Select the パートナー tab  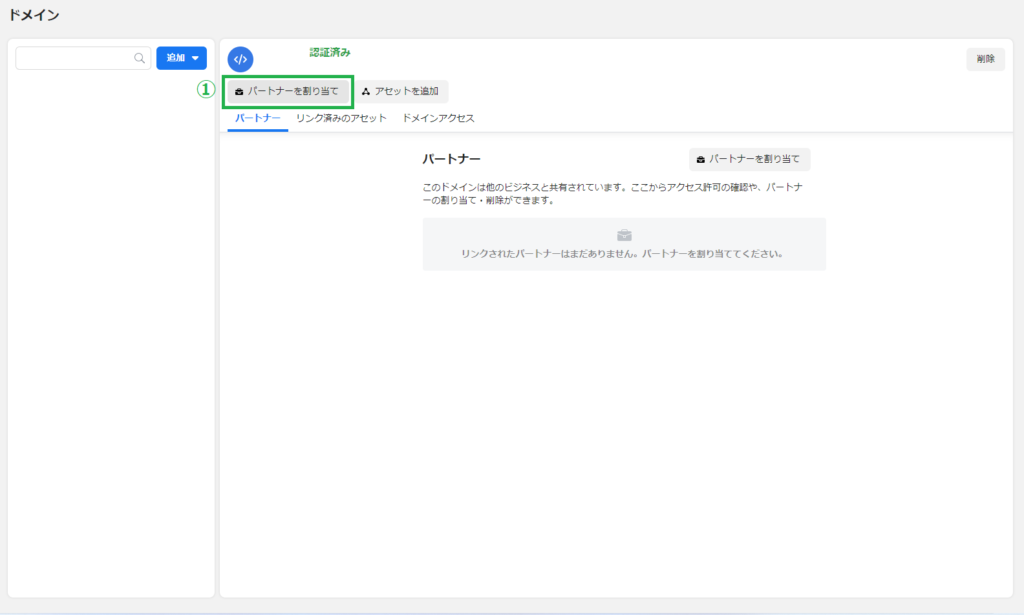(257, 118)
